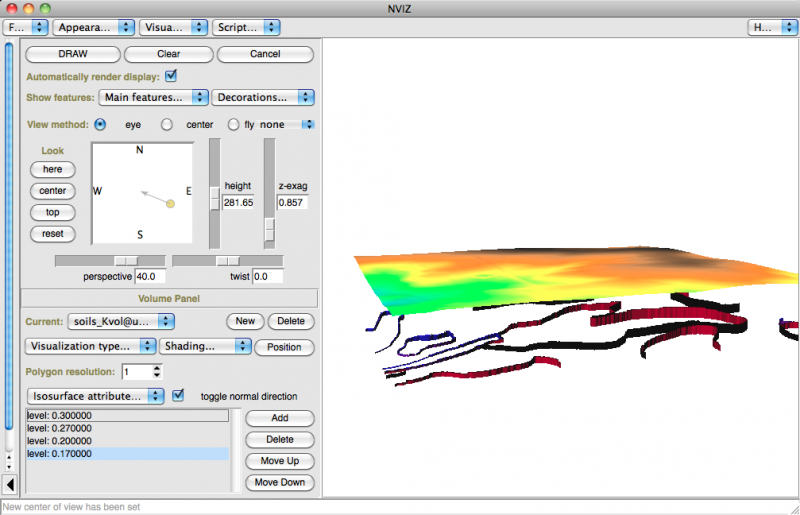The width and height of the screenshot is (800, 515).
Task: Click the height vertical slider handle
Action: point(214,200)
